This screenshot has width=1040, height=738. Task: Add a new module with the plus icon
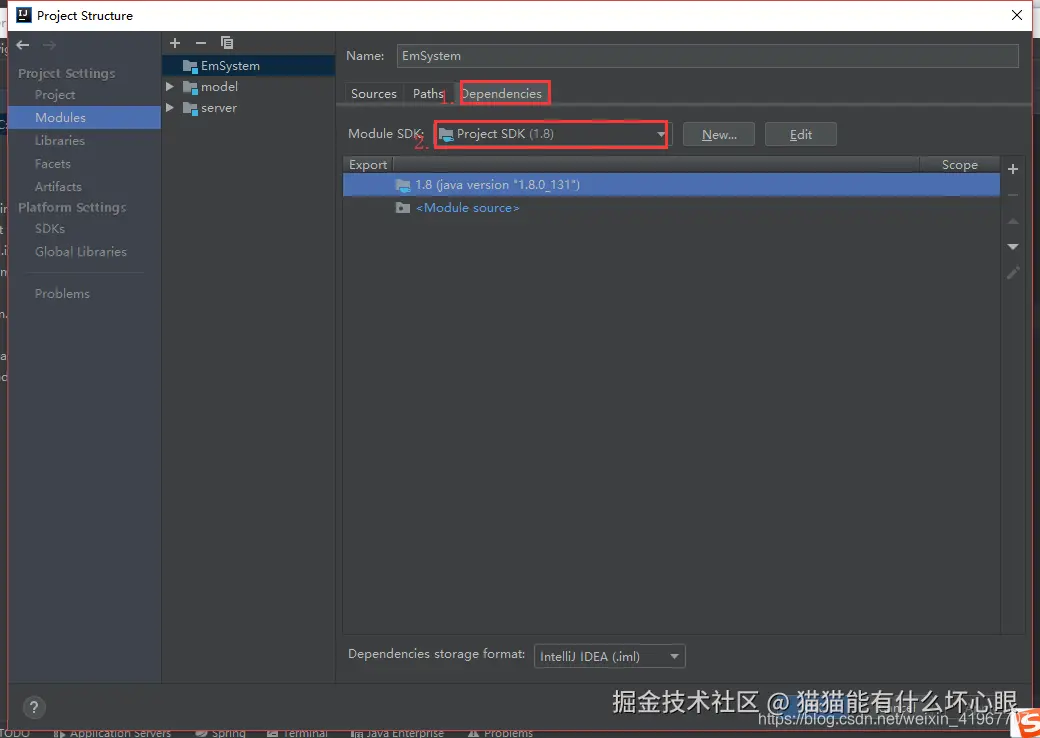pos(175,43)
